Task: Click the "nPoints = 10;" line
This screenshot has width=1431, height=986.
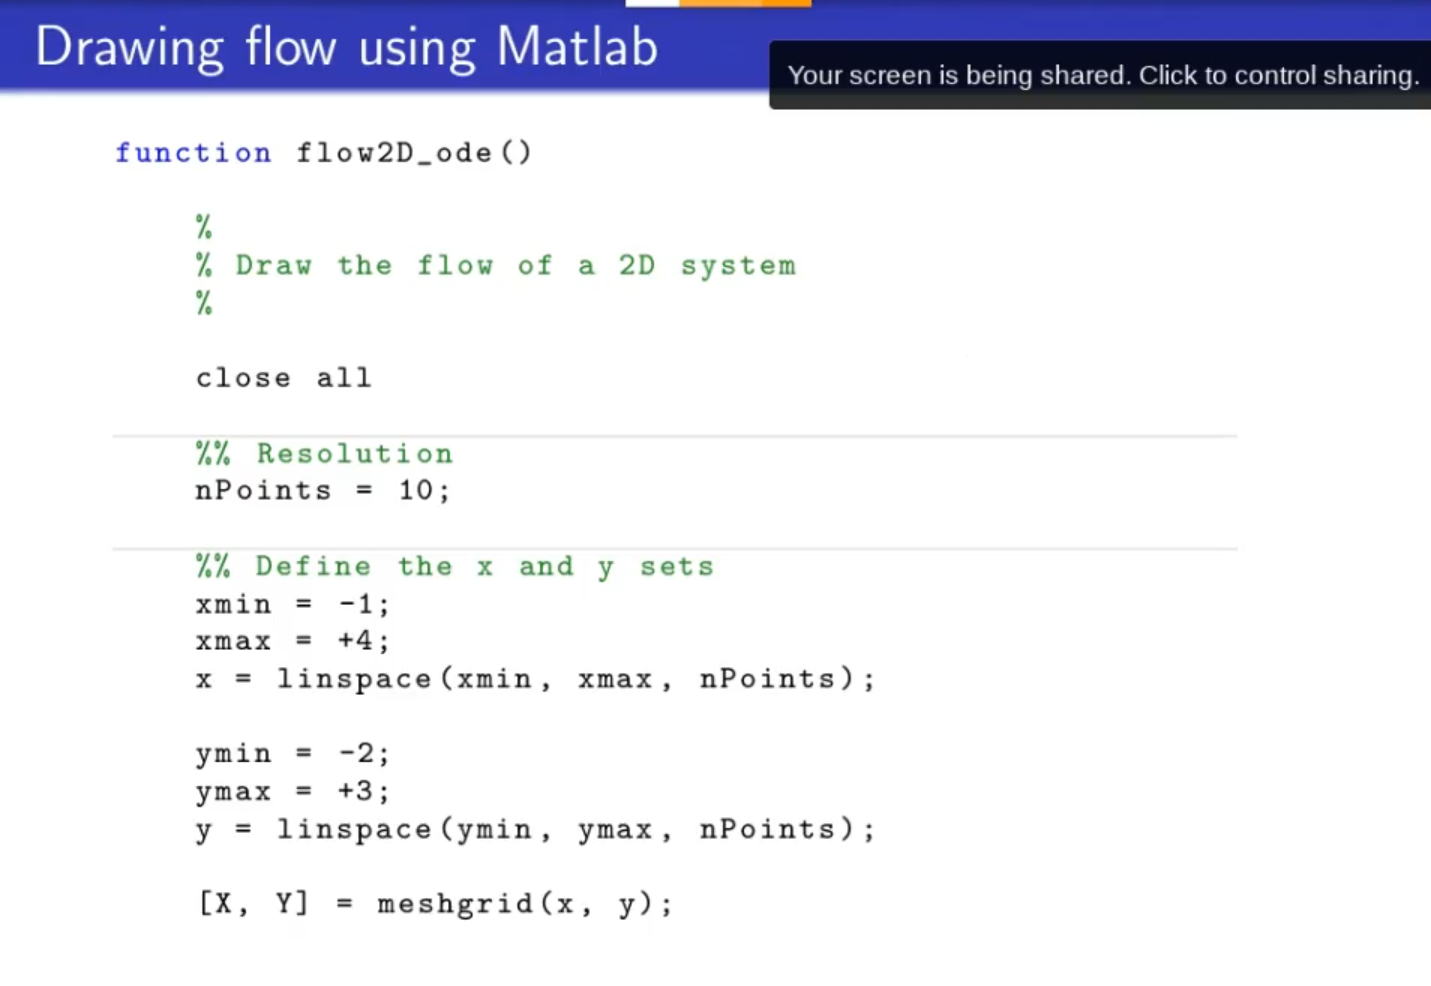Action: (x=322, y=491)
